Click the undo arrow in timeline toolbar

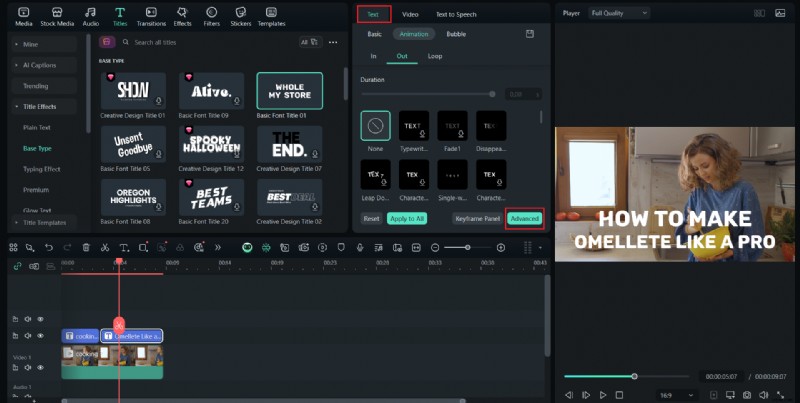click(x=48, y=247)
